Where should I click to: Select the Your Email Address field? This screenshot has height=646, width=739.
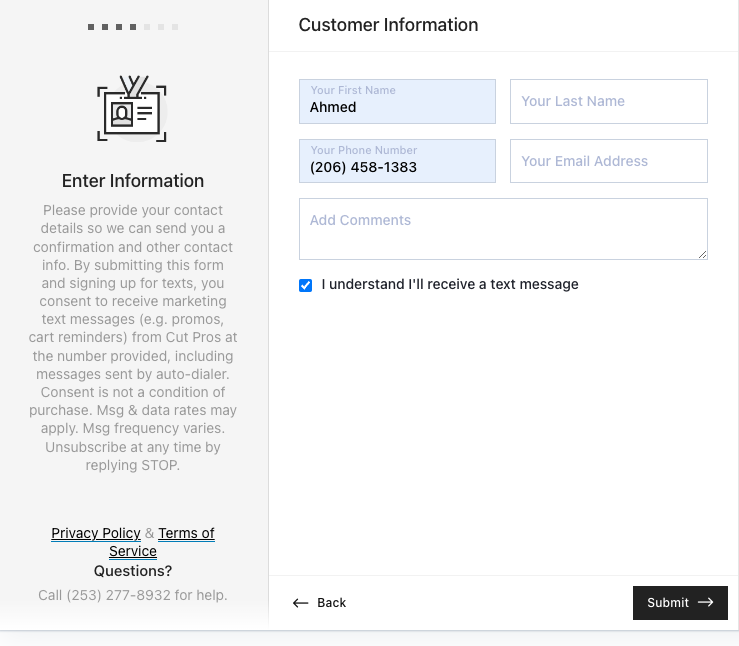608,161
